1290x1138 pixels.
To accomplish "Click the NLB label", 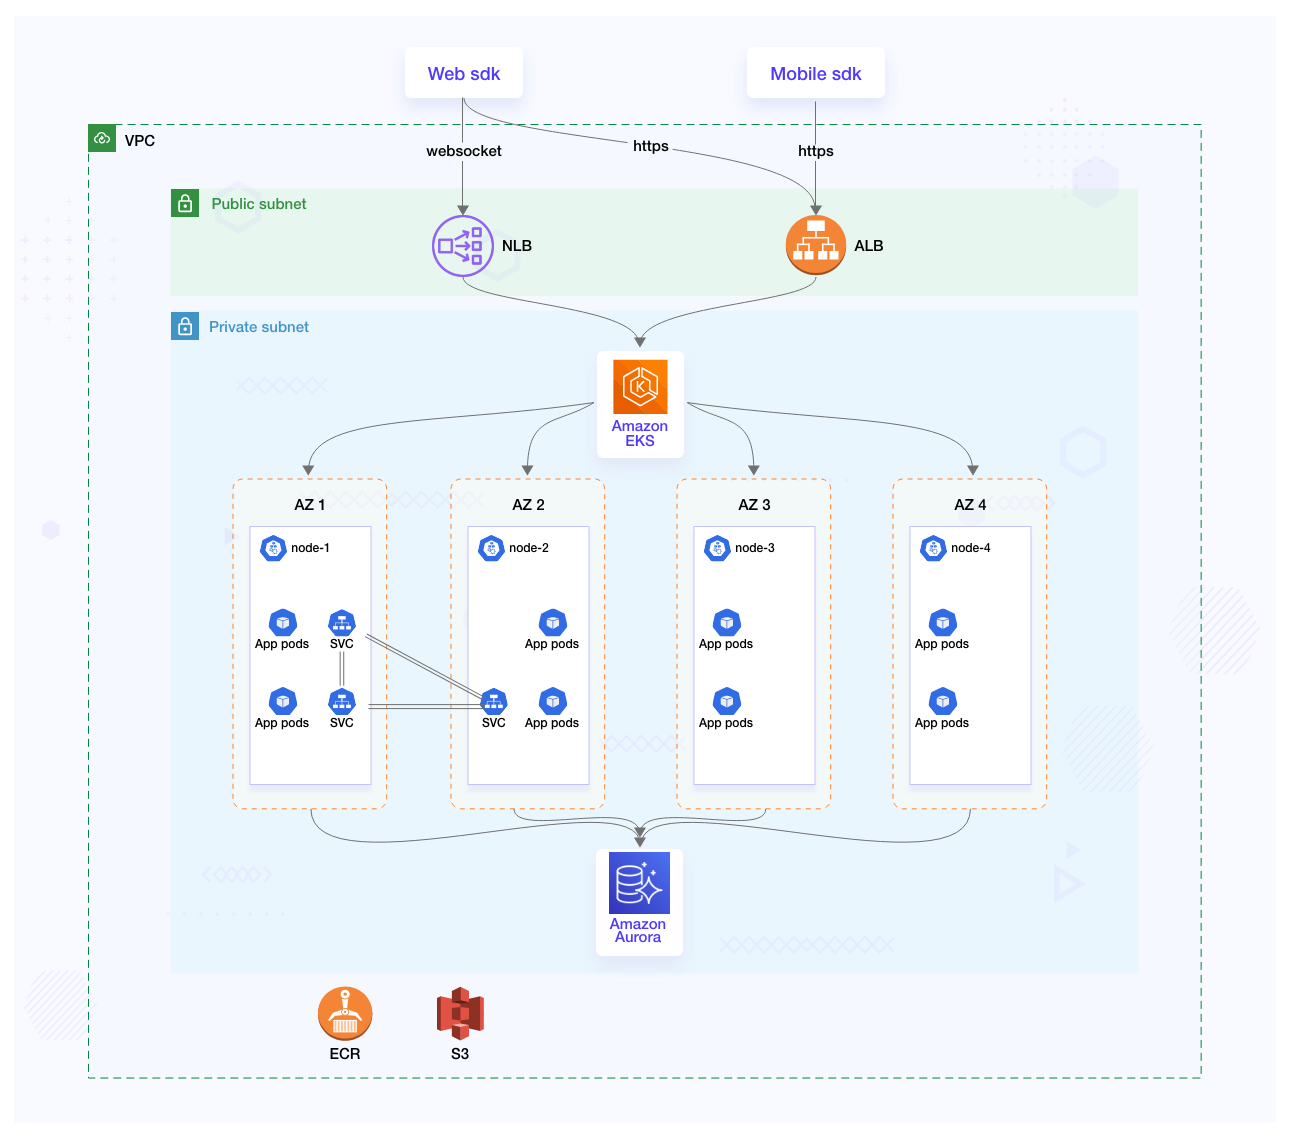I will click(517, 246).
